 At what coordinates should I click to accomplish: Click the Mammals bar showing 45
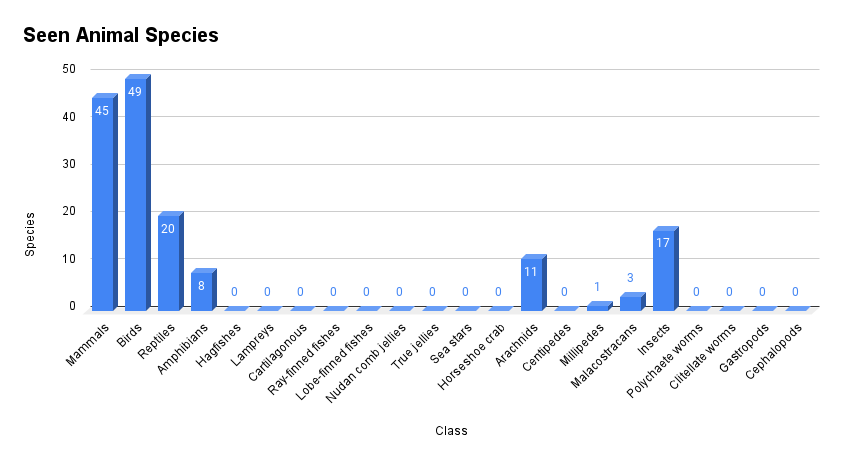tap(102, 200)
